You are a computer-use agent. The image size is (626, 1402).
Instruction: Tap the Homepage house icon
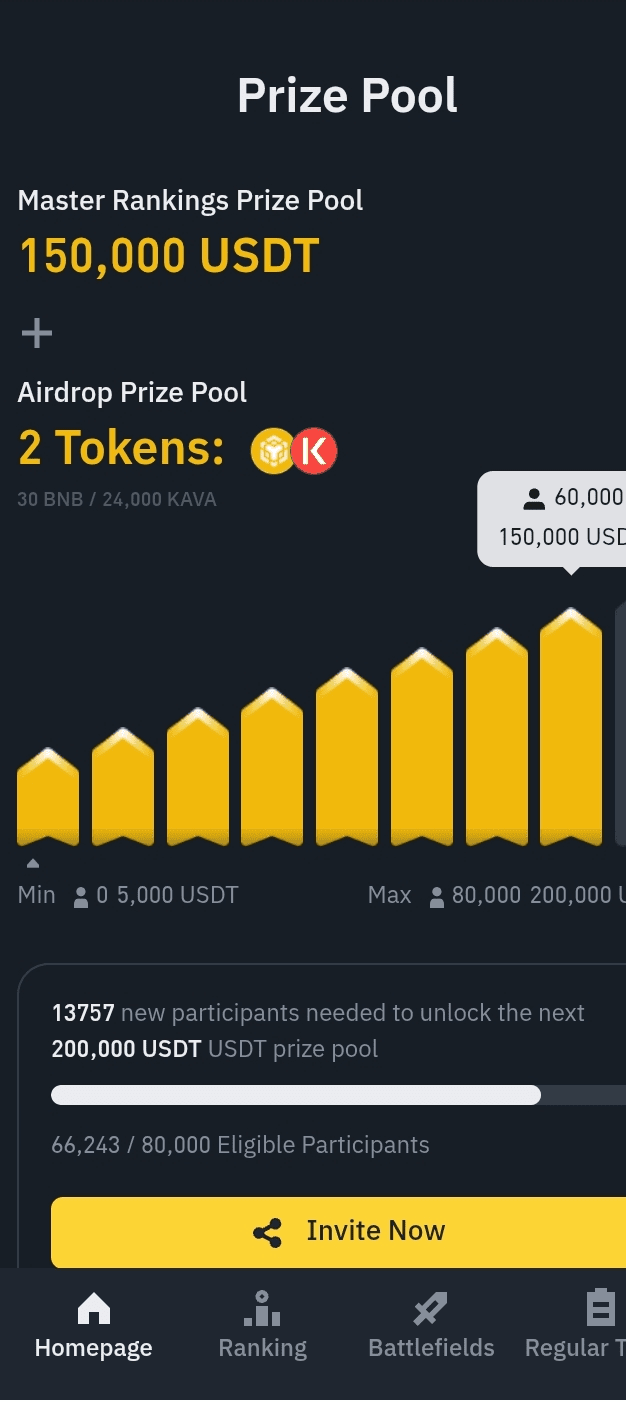94,1308
